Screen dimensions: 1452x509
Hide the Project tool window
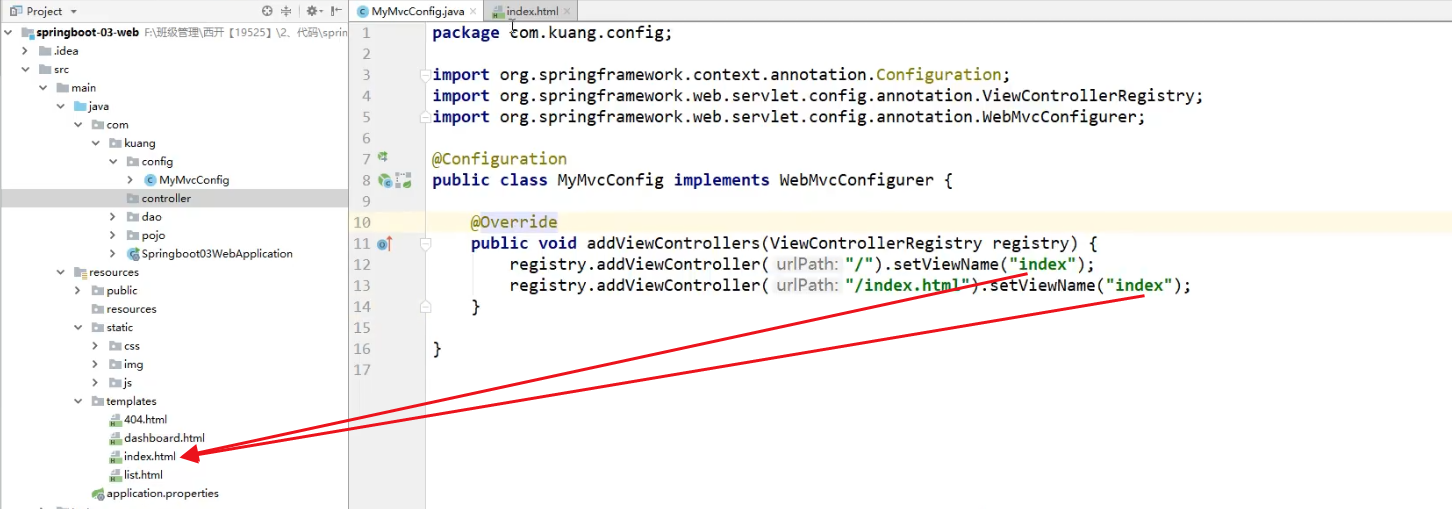(336, 11)
